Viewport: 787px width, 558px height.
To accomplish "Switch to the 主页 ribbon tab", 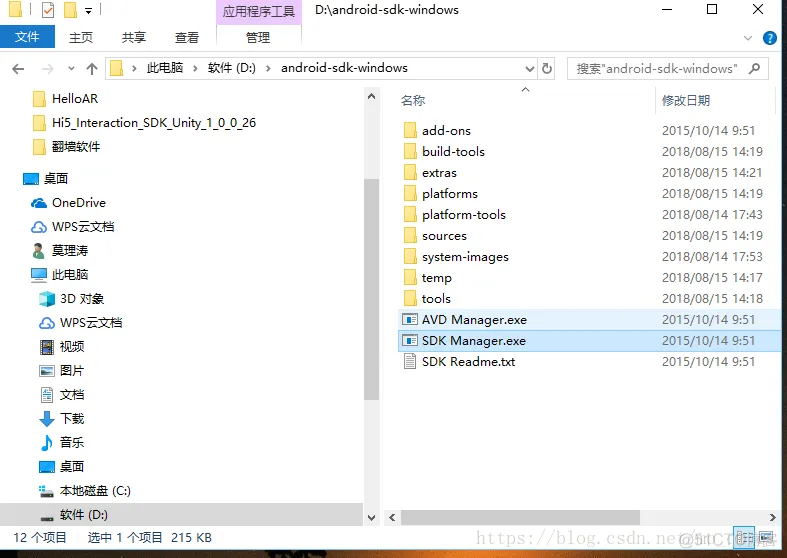I will pyautogui.click(x=81, y=37).
